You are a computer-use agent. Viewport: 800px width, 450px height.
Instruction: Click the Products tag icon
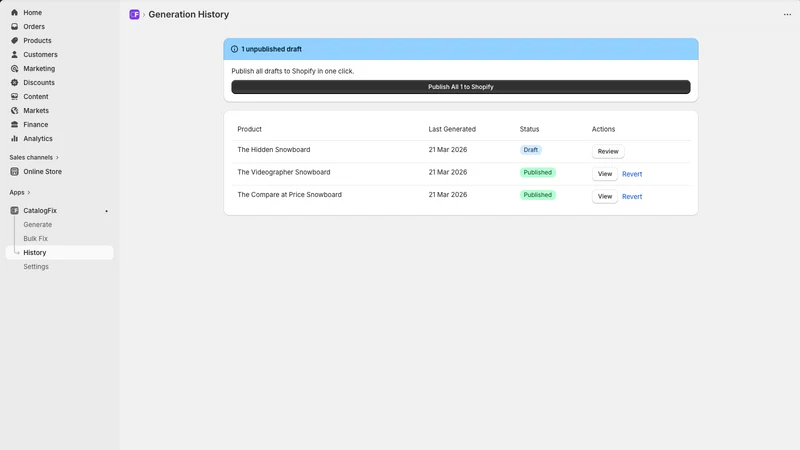click(x=14, y=40)
